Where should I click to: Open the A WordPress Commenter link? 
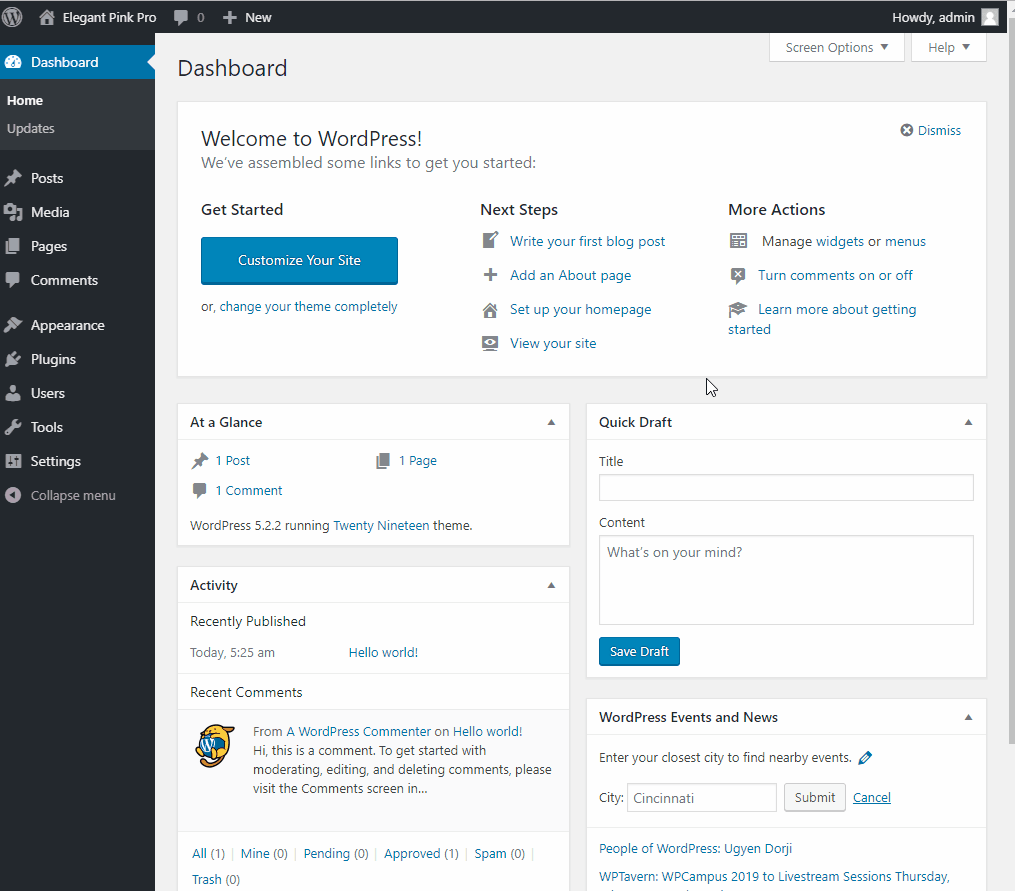(x=359, y=731)
